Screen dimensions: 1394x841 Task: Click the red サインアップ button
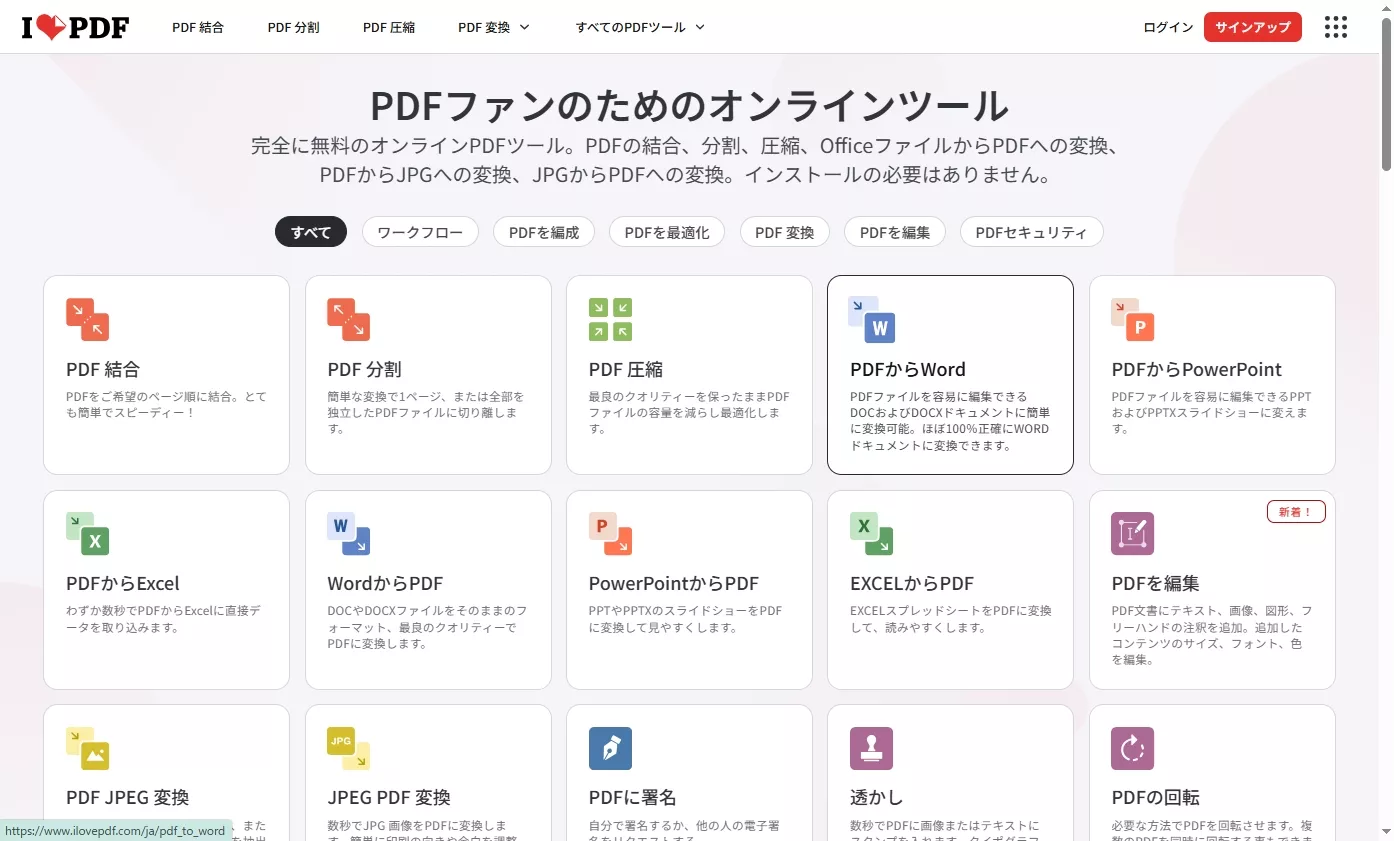pyautogui.click(x=1253, y=27)
